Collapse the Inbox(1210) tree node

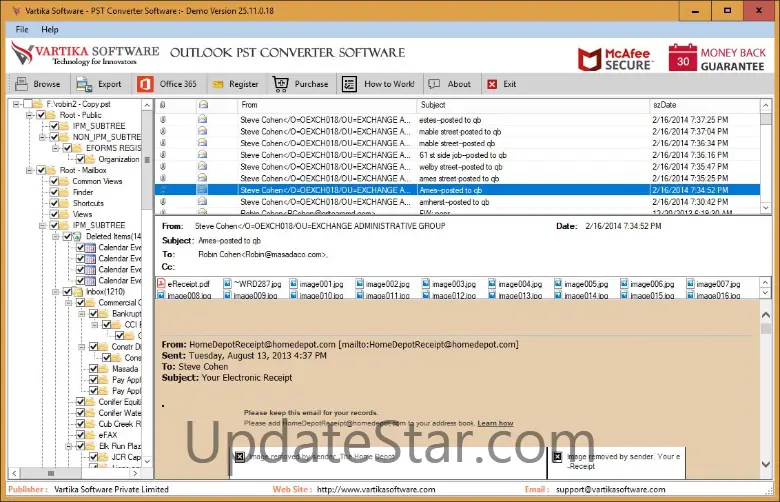[56, 292]
